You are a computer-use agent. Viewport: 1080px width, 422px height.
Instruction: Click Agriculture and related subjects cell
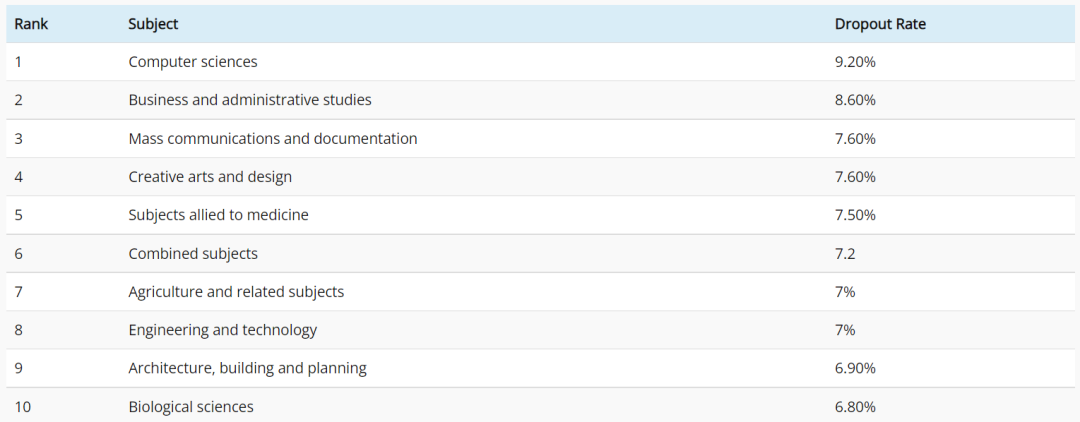pyautogui.click(x=236, y=292)
